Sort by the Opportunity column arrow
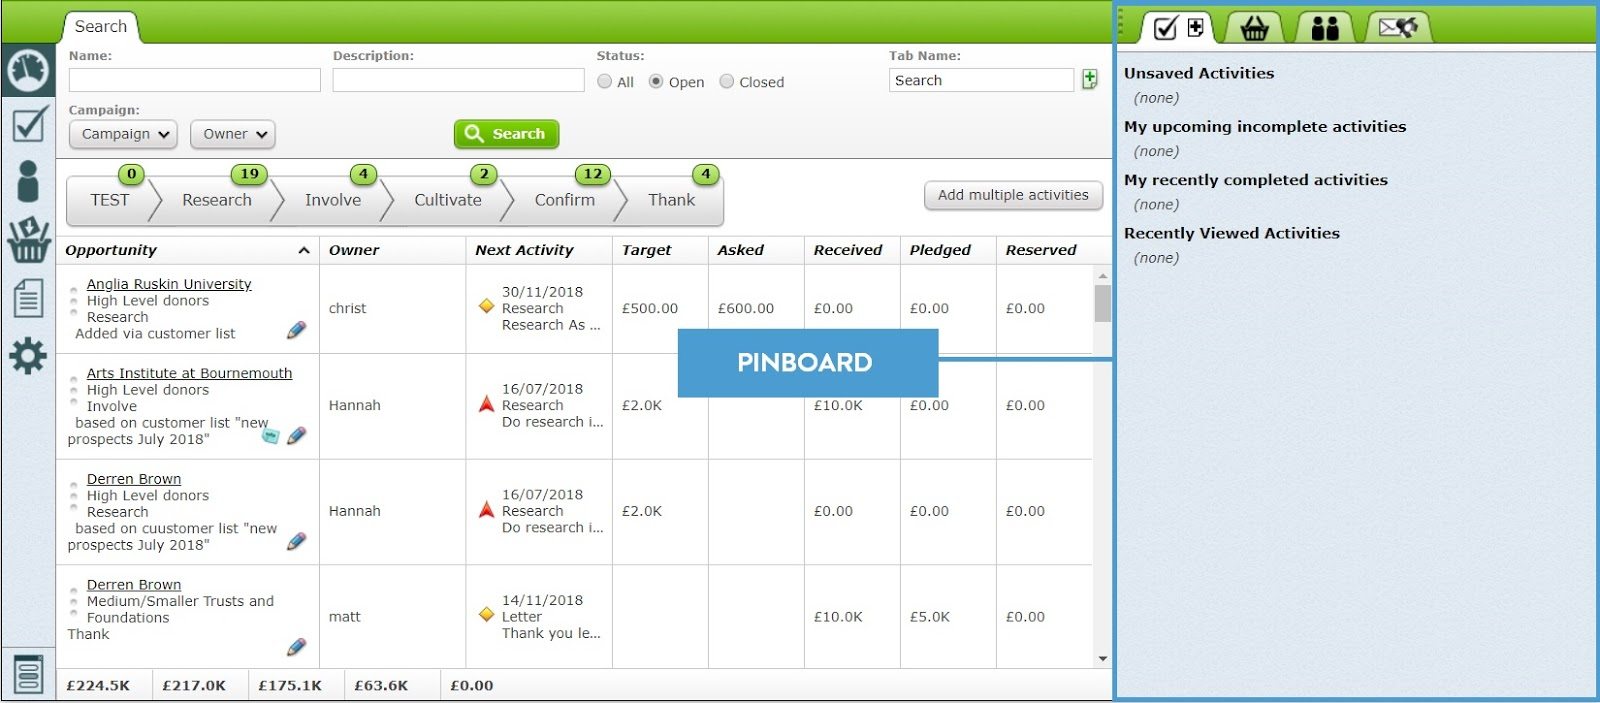This screenshot has width=1600, height=703. (304, 251)
